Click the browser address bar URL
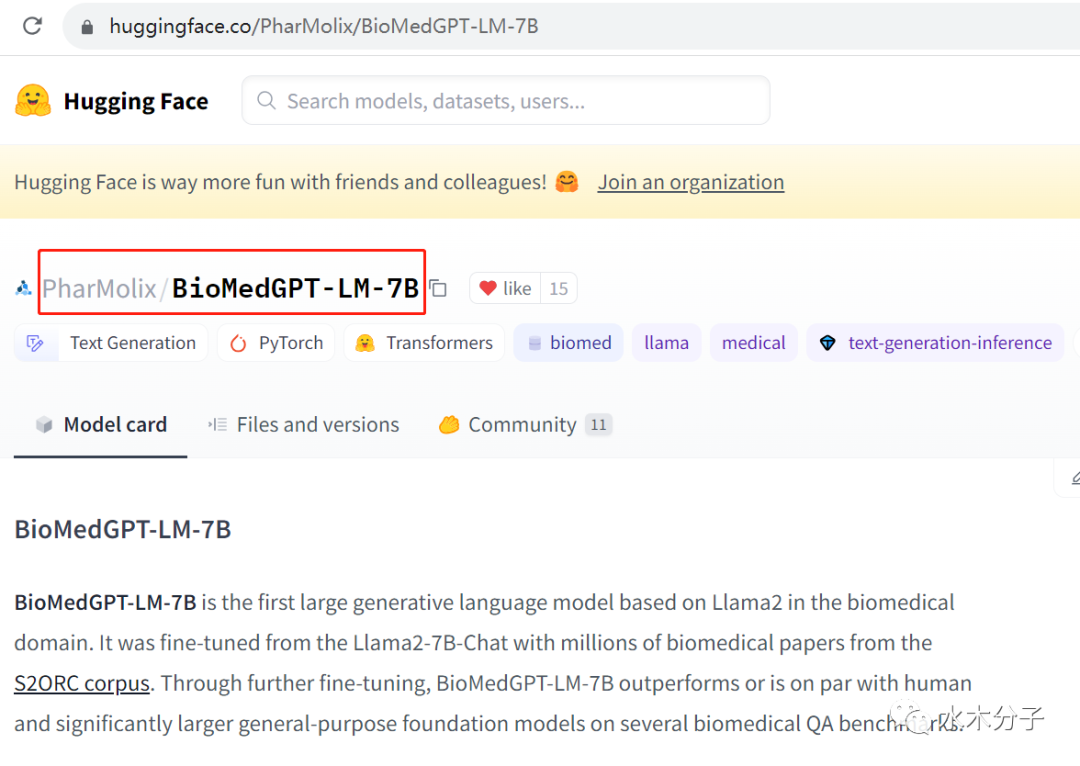This screenshot has height=766, width=1080. pos(324,26)
